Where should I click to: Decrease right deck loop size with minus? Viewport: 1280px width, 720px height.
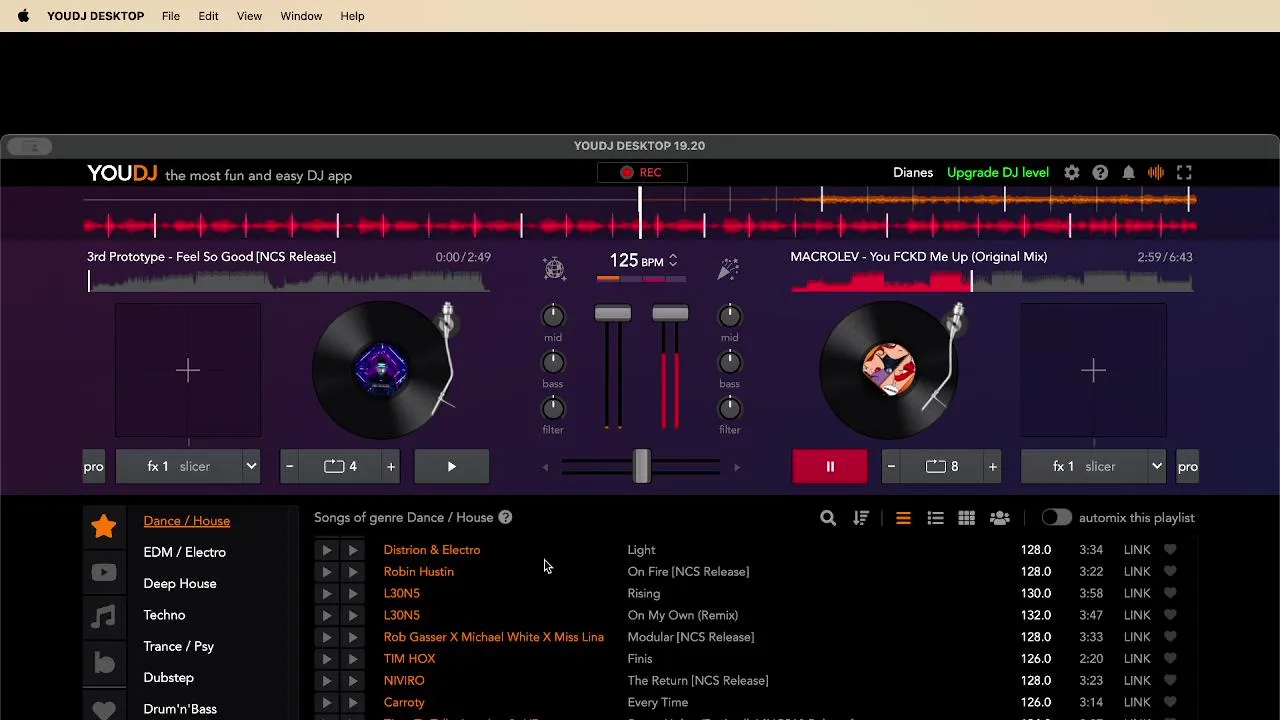[892, 467]
